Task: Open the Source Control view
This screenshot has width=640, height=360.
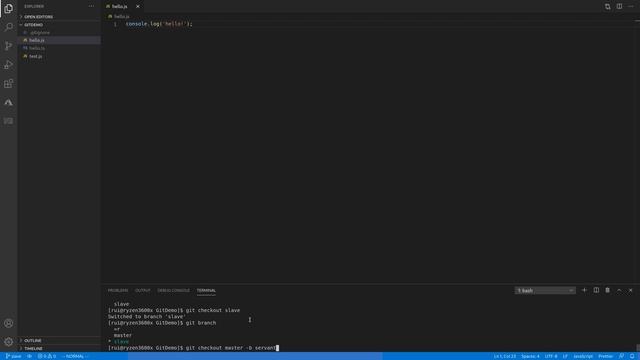Action: [x=9, y=46]
